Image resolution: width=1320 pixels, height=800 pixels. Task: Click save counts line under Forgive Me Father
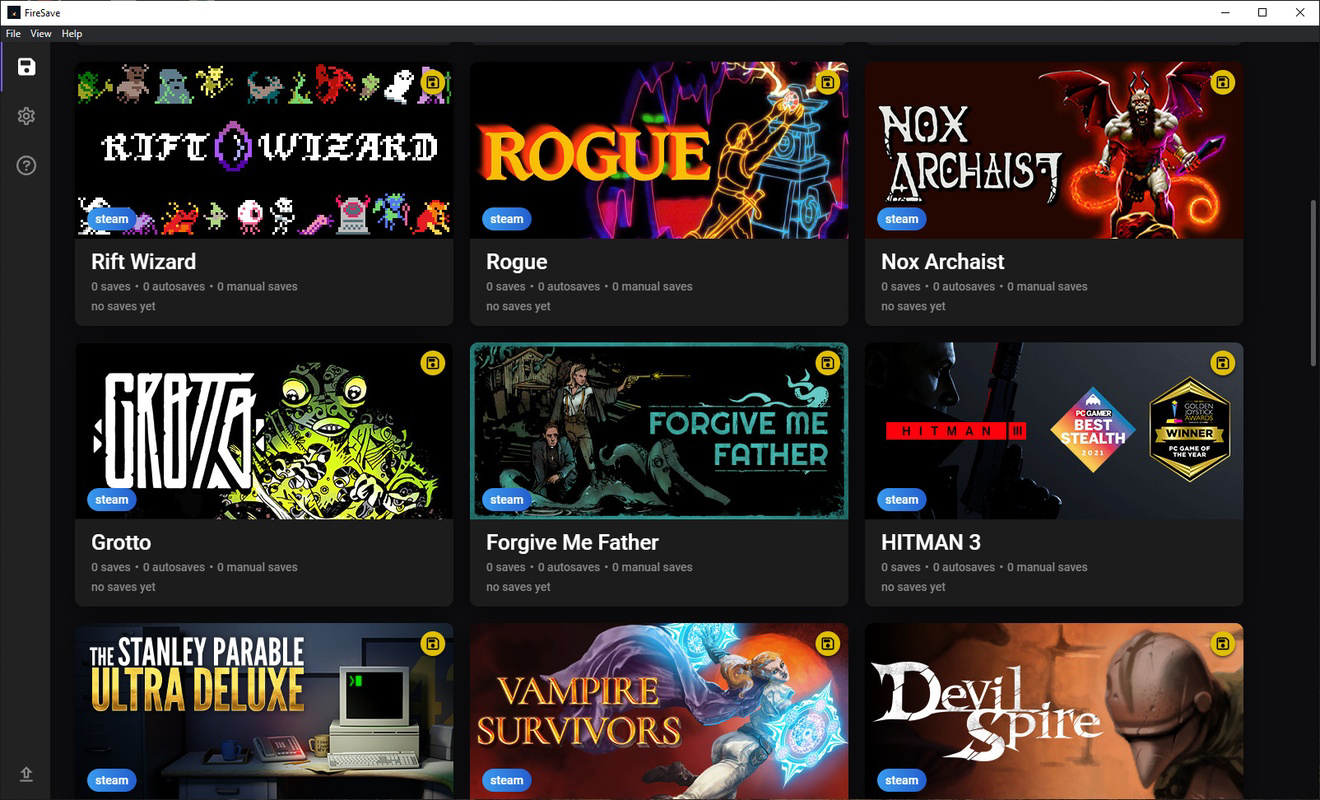[589, 567]
